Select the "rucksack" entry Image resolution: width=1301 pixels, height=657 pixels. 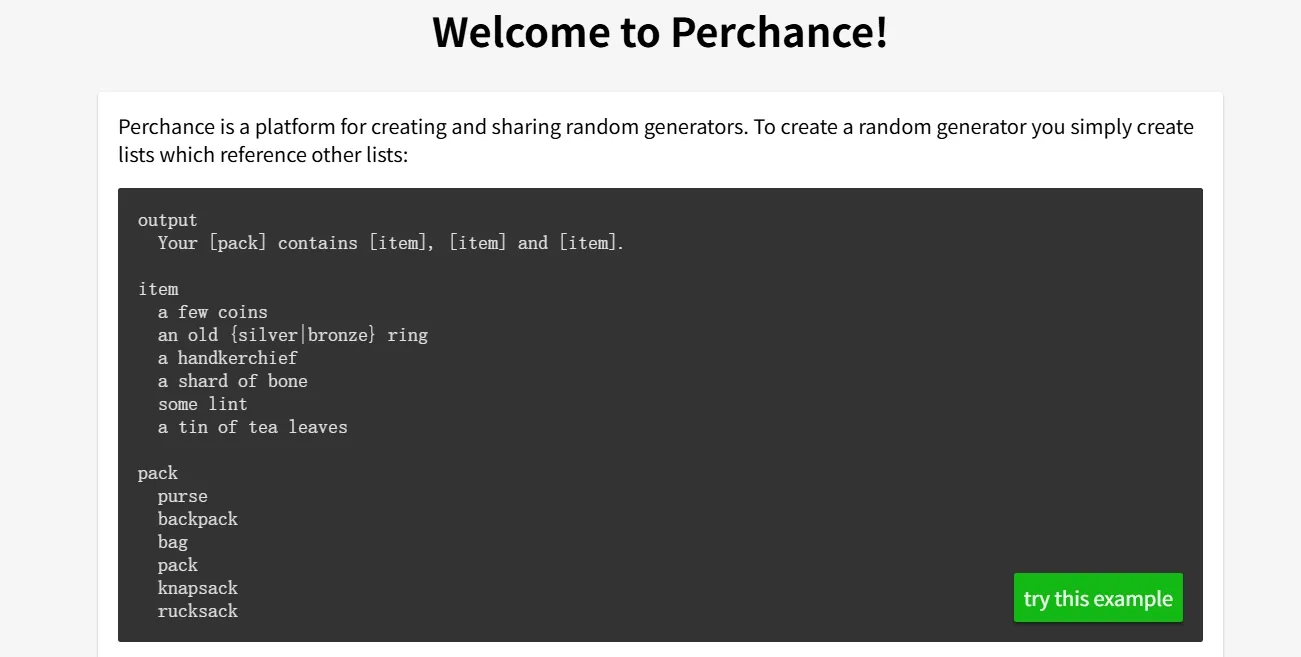click(x=198, y=611)
